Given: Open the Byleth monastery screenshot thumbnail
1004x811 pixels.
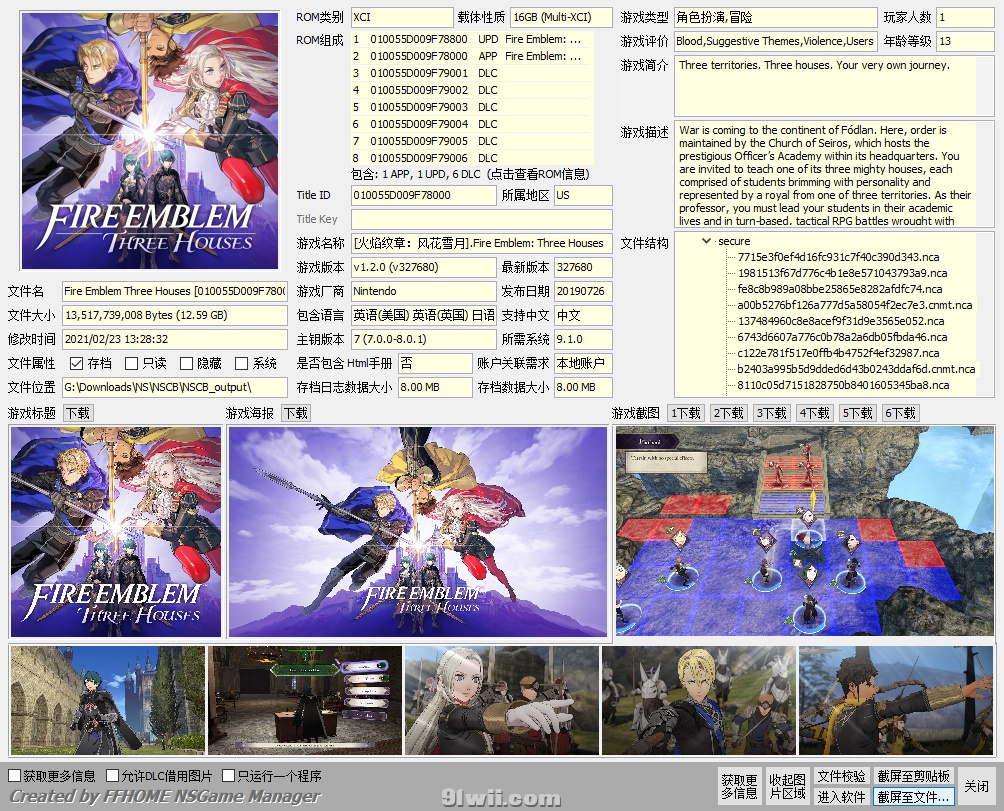Looking at the screenshot, I should click(x=108, y=700).
